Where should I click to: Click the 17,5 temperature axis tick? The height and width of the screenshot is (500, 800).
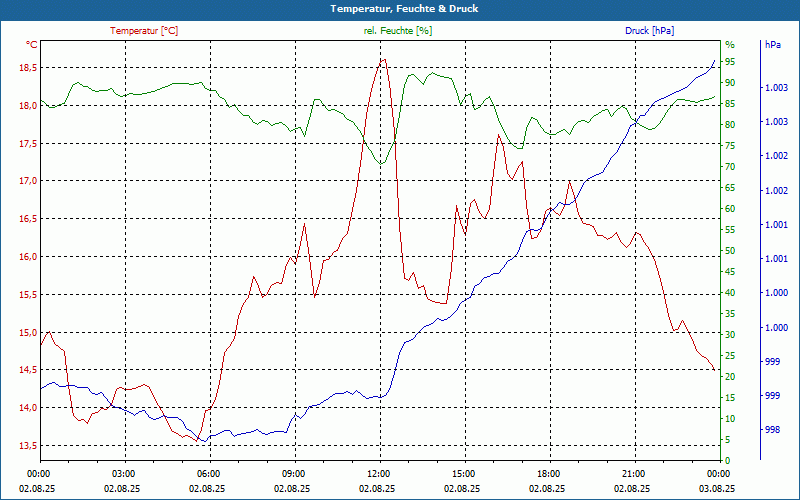[x=29, y=143]
